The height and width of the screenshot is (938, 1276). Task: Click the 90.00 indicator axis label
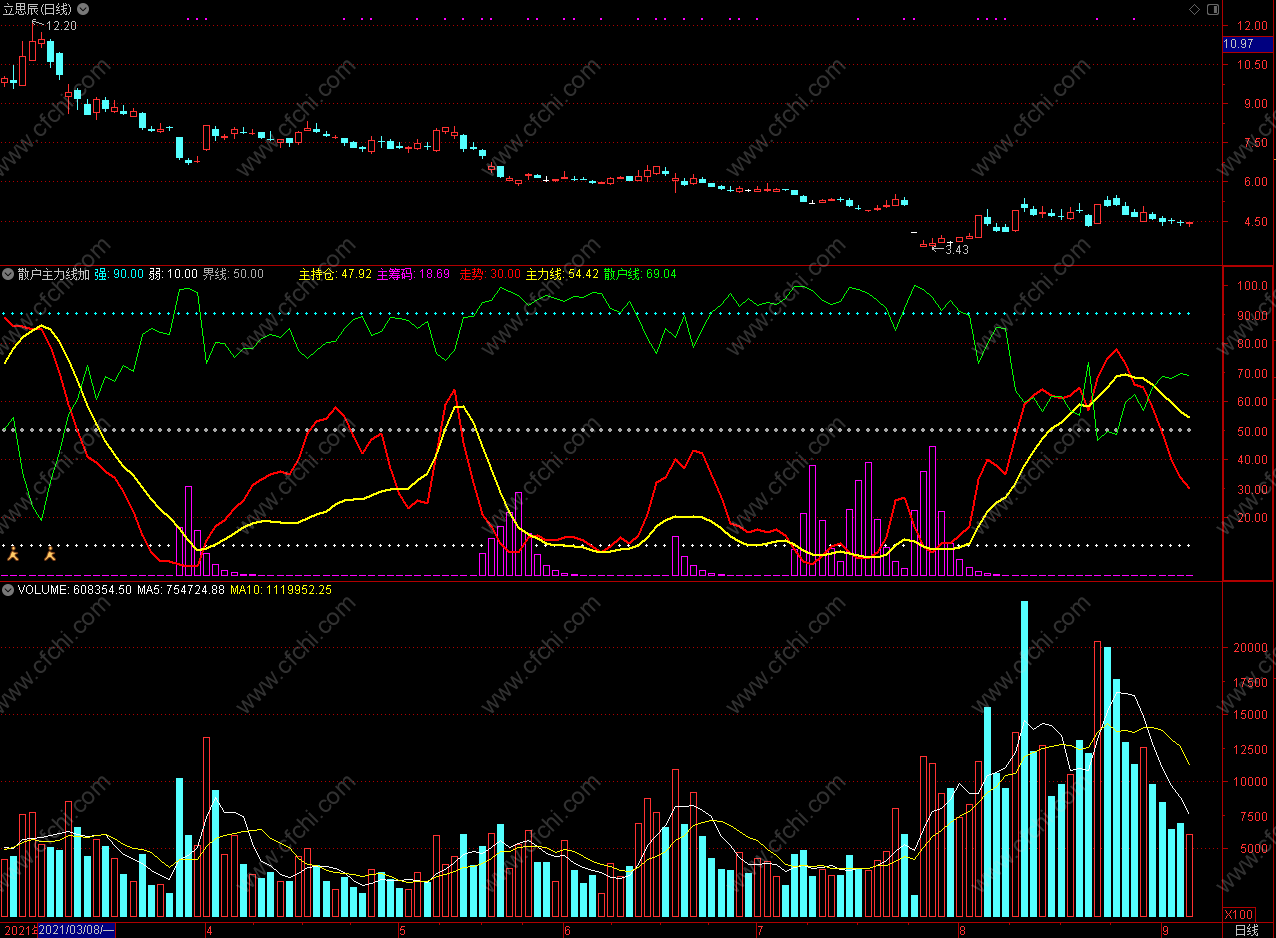[x=1253, y=315]
